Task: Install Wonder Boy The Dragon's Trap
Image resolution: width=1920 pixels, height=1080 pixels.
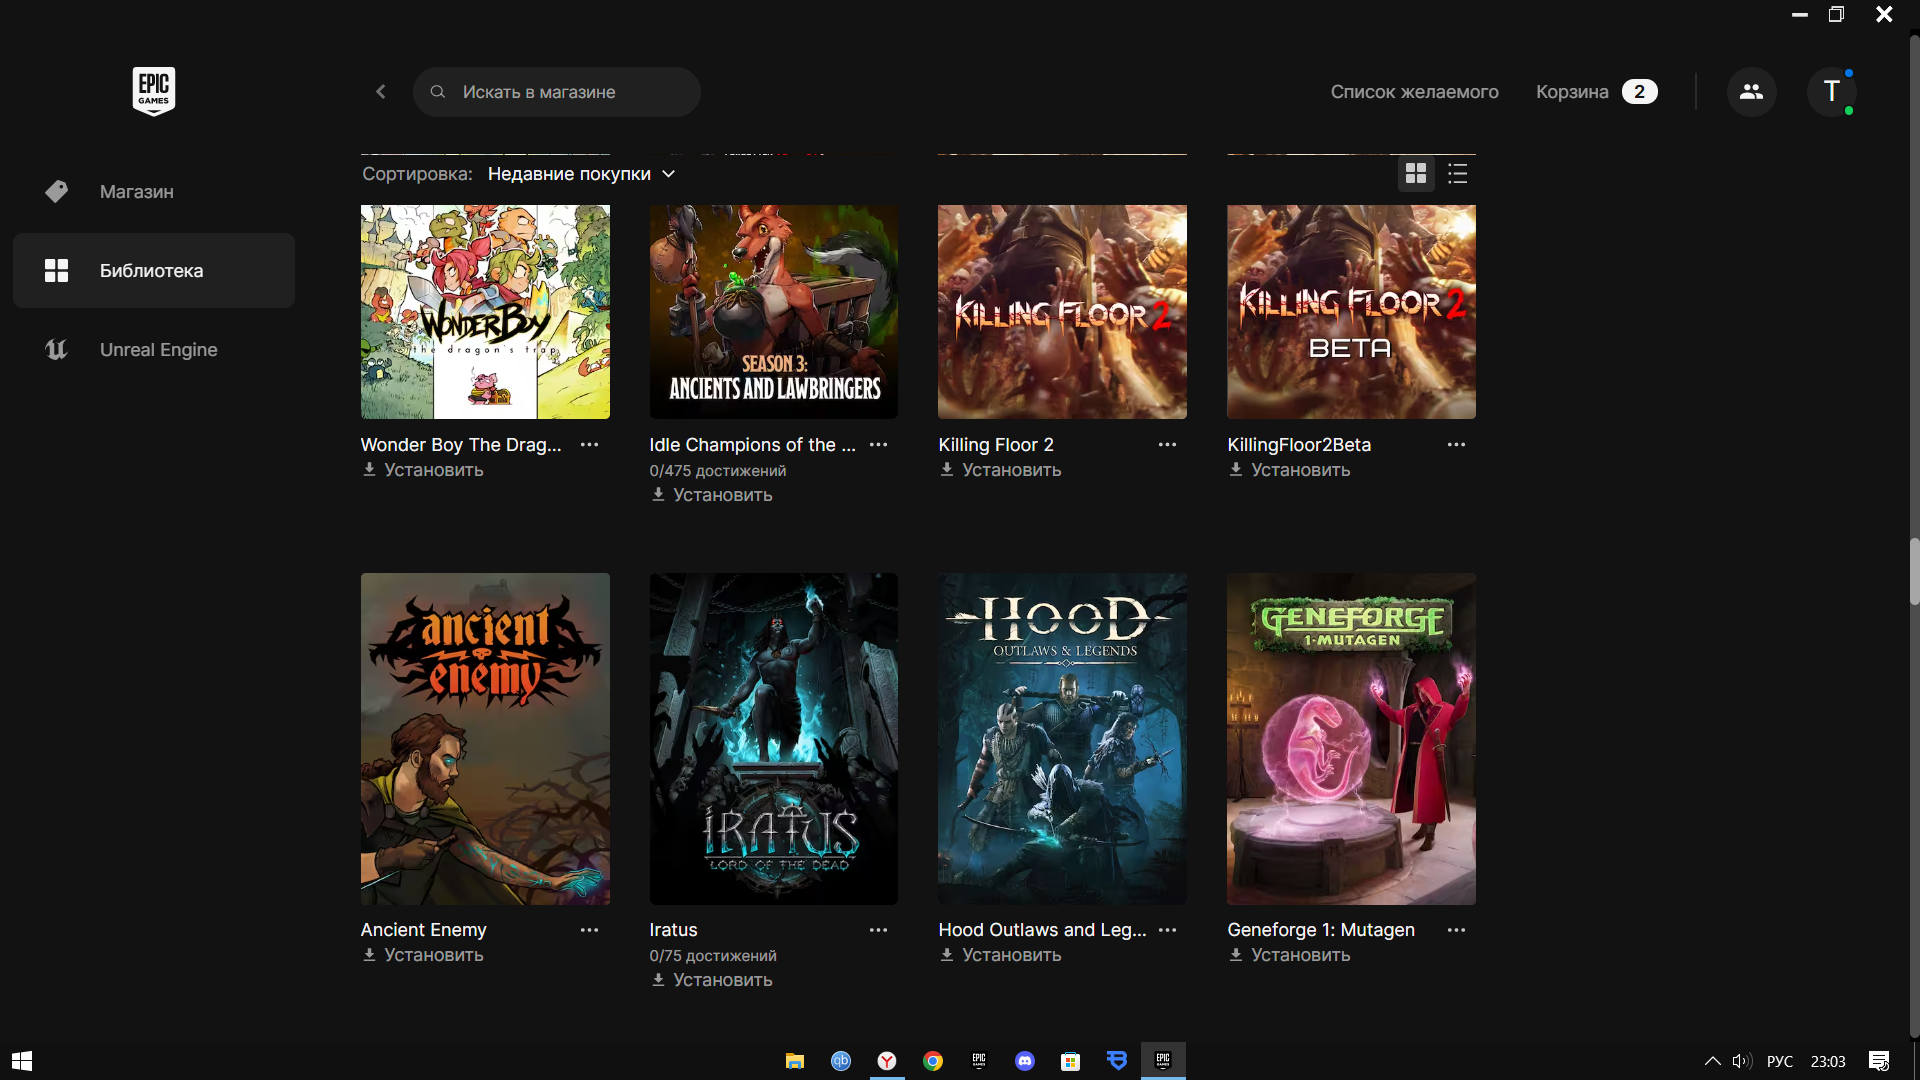Action: (x=423, y=470)
